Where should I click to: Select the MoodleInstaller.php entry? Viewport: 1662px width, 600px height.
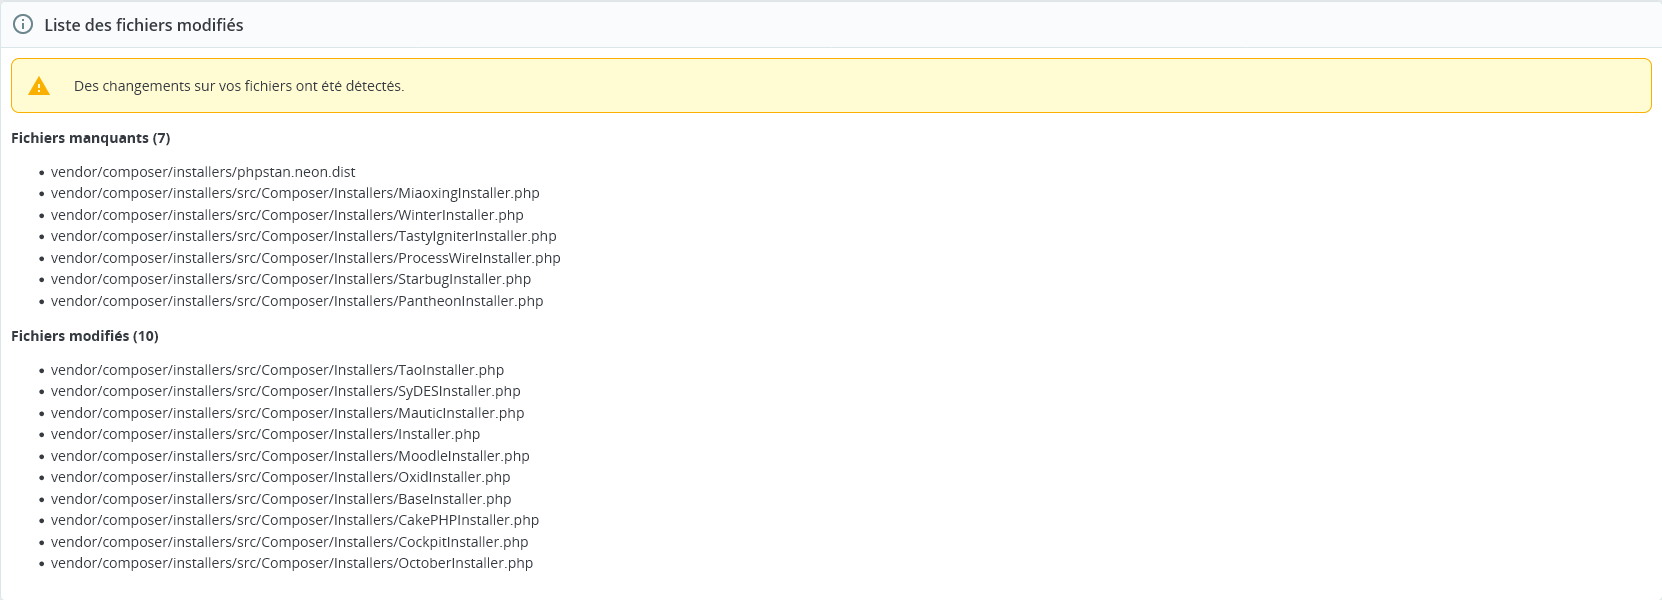click(290, 456)
